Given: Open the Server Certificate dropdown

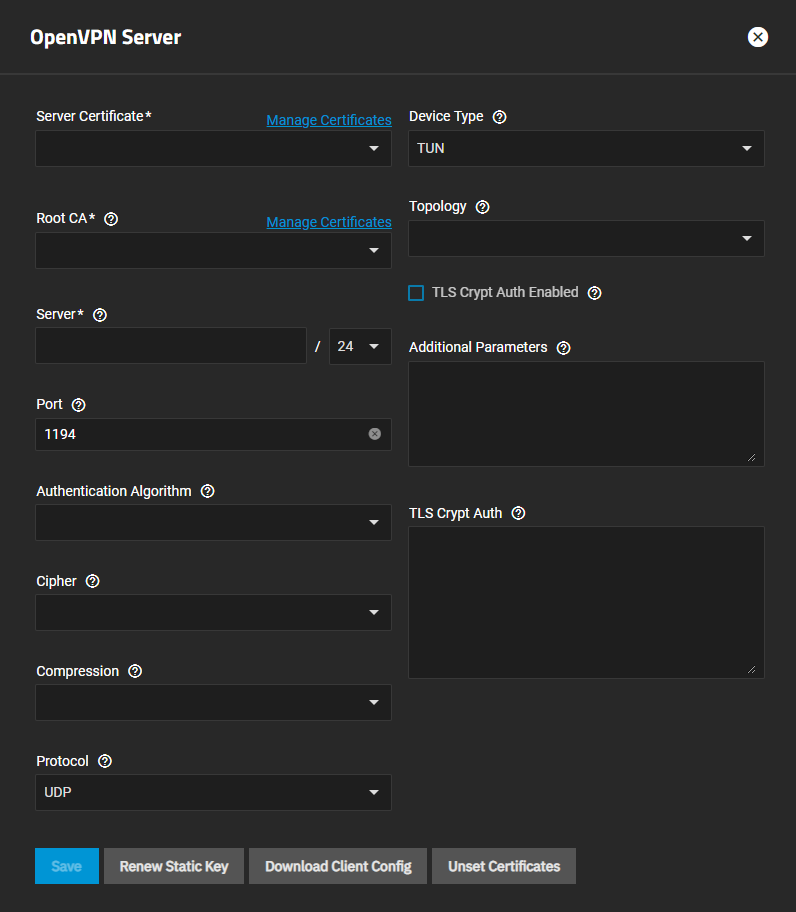Looking at the screenshot, I should pos(213,148).
